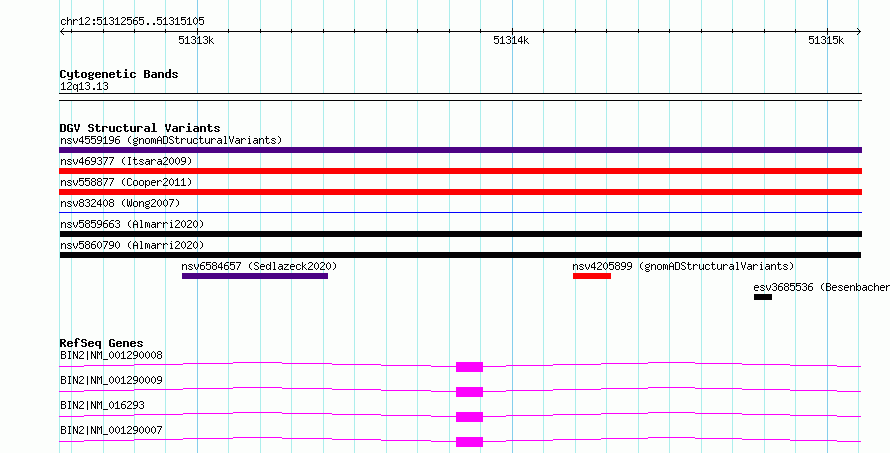
Task: Open BIN2|NM_001290009 transcript label
Action: pyautogui.click(x=111, y=380)
